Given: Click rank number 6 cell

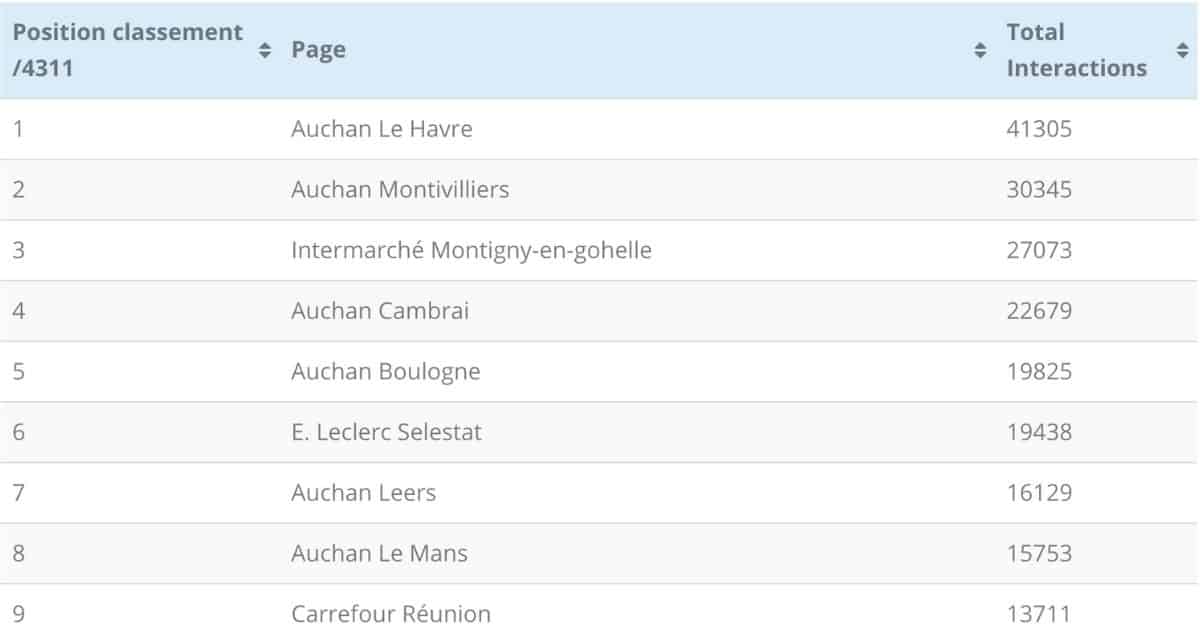Looking at the screenshot, I should pyautogui.click(x=18, y=432).
